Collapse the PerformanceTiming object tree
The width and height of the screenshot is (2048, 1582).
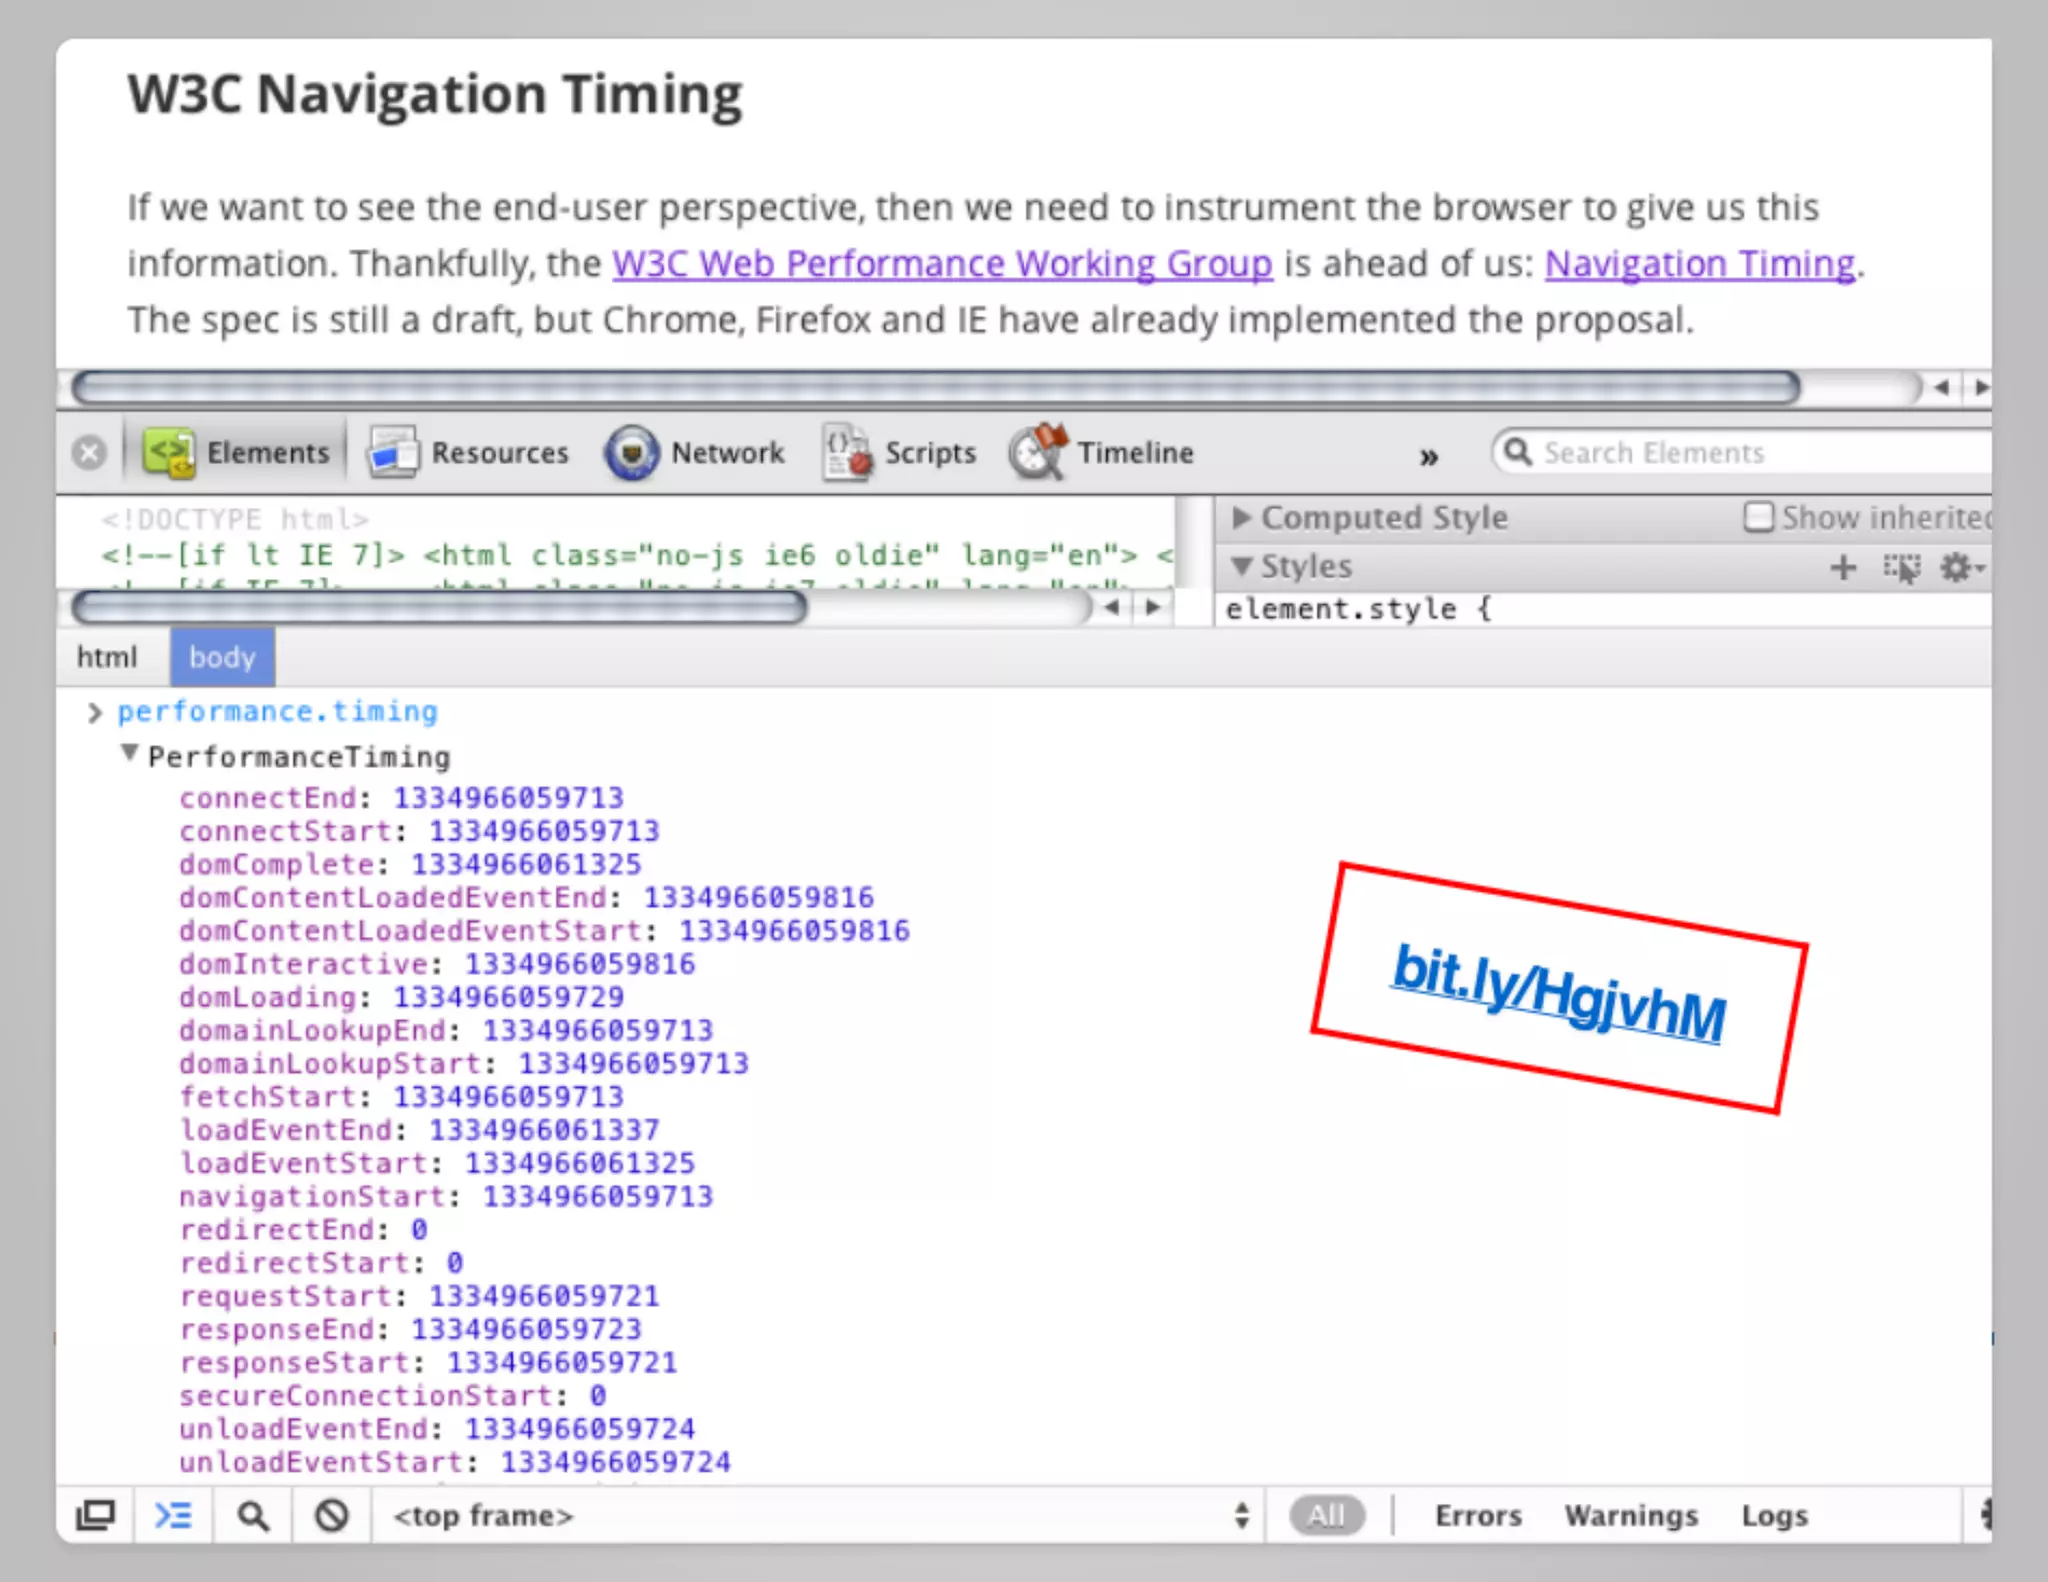[x=129, y=753]
